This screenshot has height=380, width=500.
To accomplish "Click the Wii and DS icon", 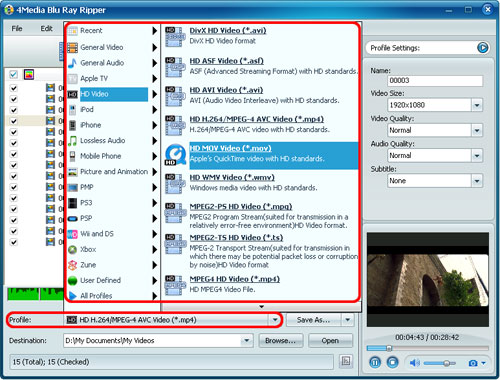I will click(72, 234).
